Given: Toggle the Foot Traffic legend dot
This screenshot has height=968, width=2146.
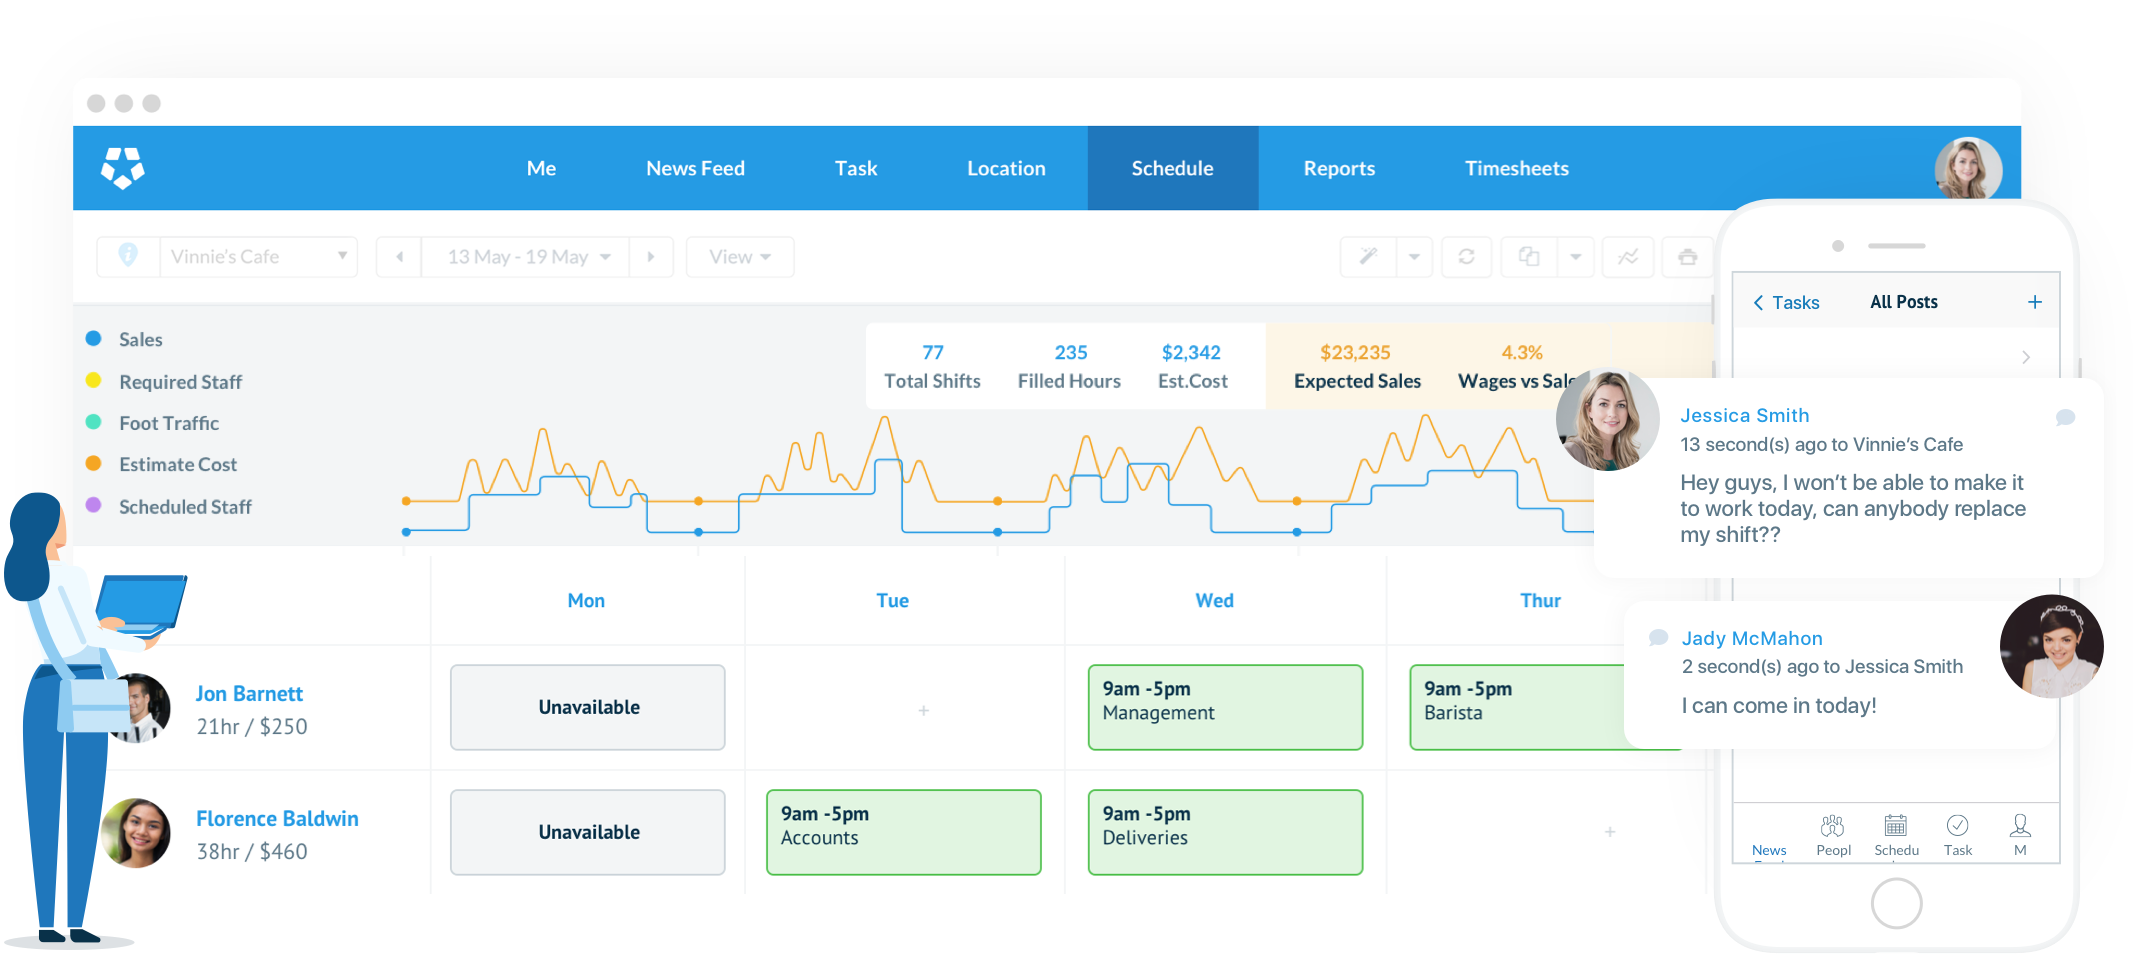Looking at the screenshot, I should click(94, 422).
